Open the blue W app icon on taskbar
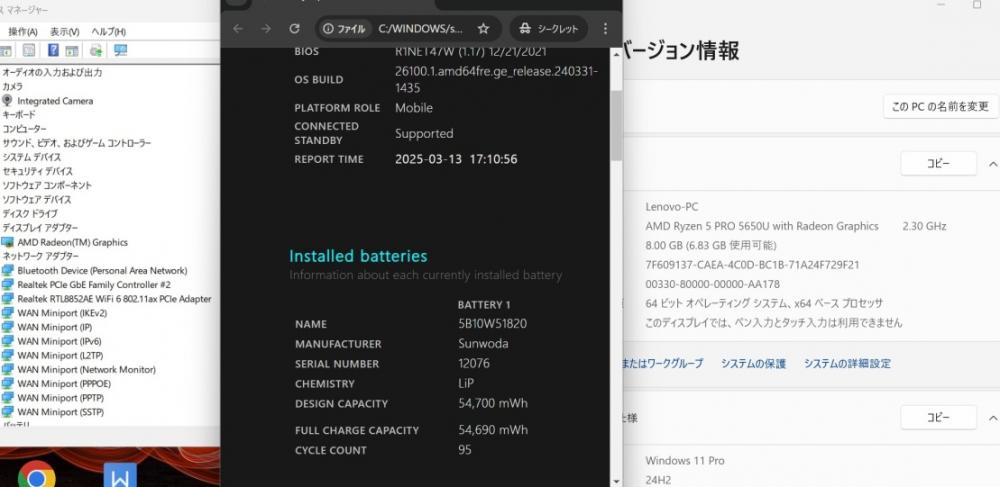Viewport: 1000px width, 487px height. tap(120, 474)
